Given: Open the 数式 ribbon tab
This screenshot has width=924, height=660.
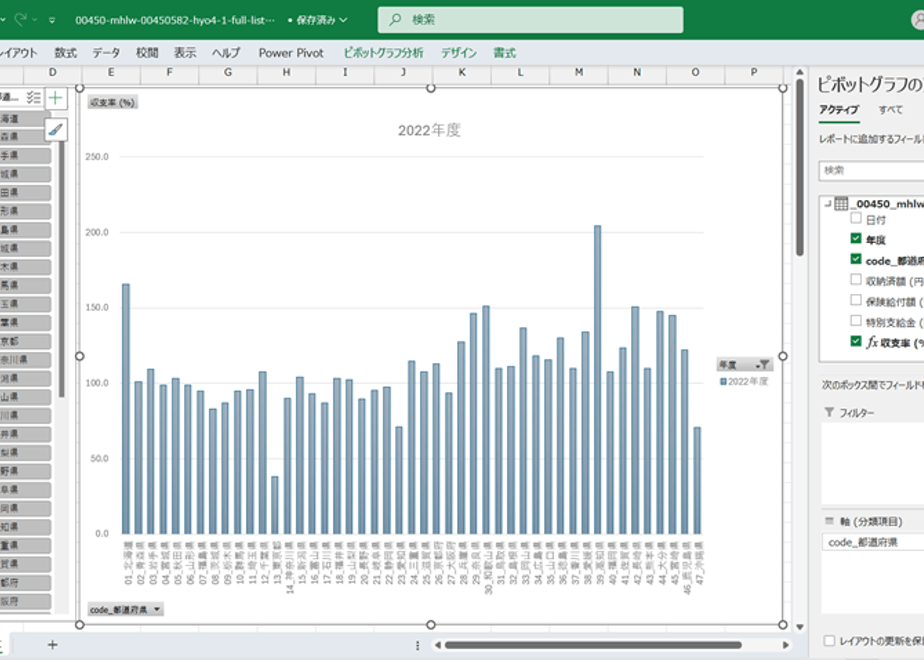Looking at the screenshot, I should [x=65, y=53].
